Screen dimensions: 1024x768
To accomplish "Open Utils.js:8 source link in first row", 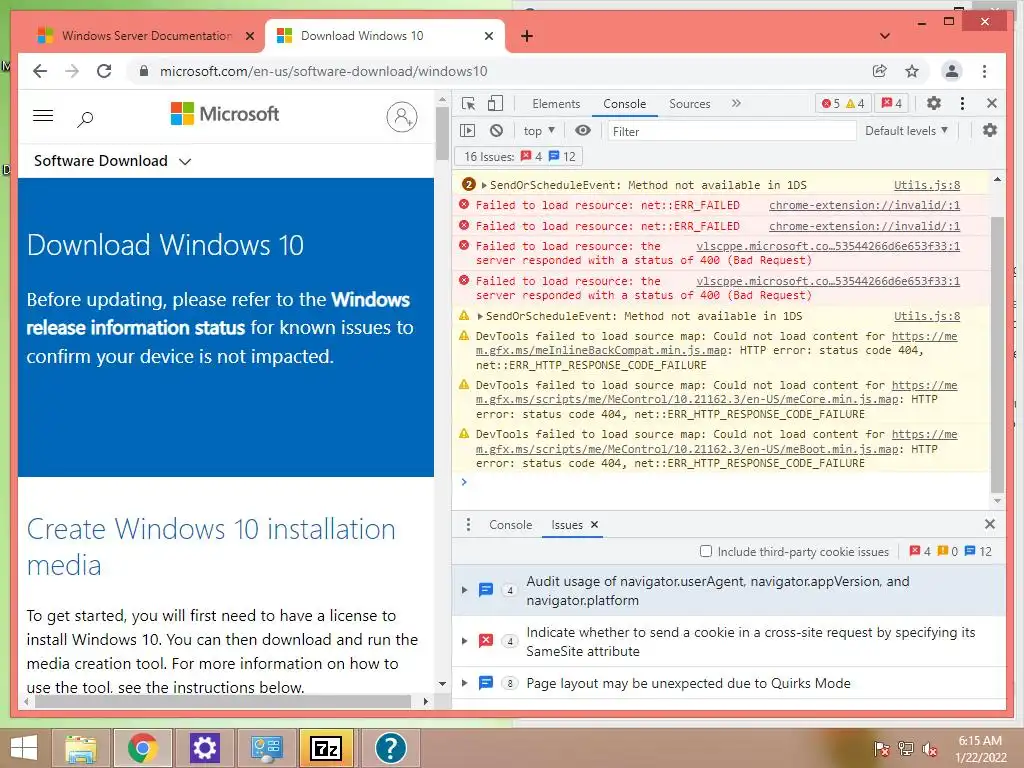I will click(927, 185).
